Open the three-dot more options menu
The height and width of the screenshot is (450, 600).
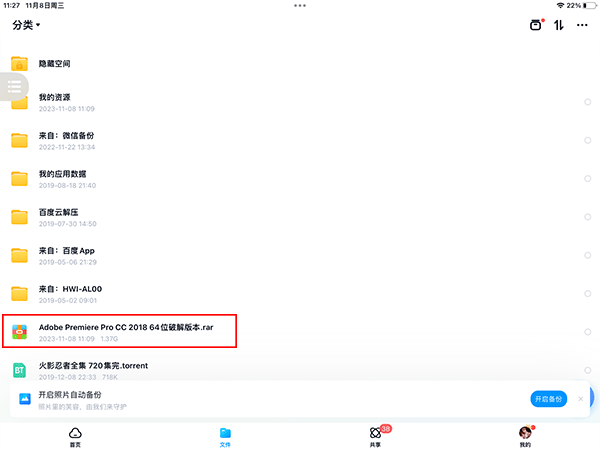(582, 25)
